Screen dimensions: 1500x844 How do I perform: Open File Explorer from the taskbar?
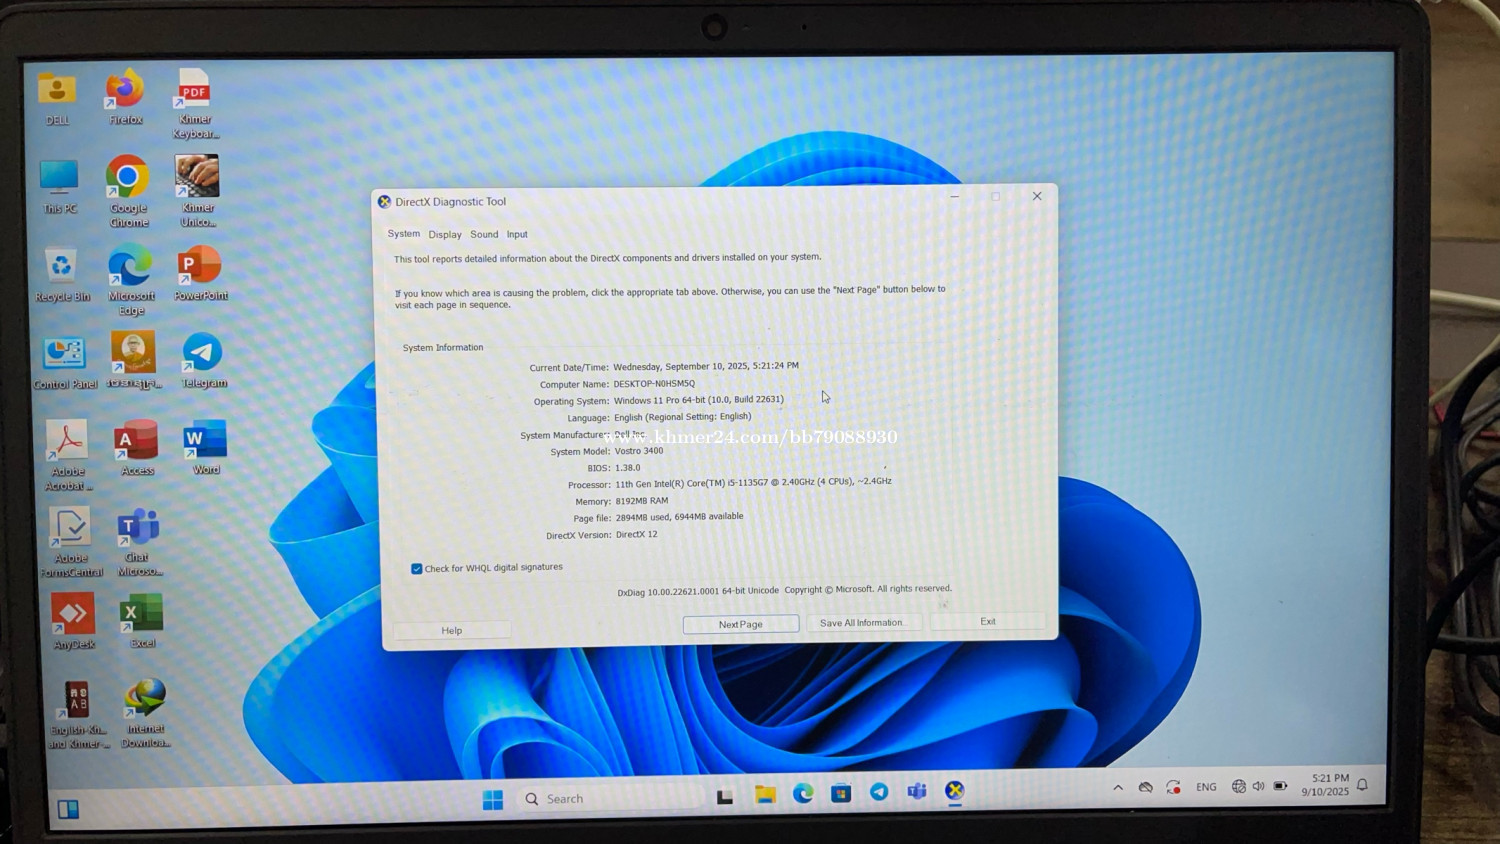click(x=765, y=794)
